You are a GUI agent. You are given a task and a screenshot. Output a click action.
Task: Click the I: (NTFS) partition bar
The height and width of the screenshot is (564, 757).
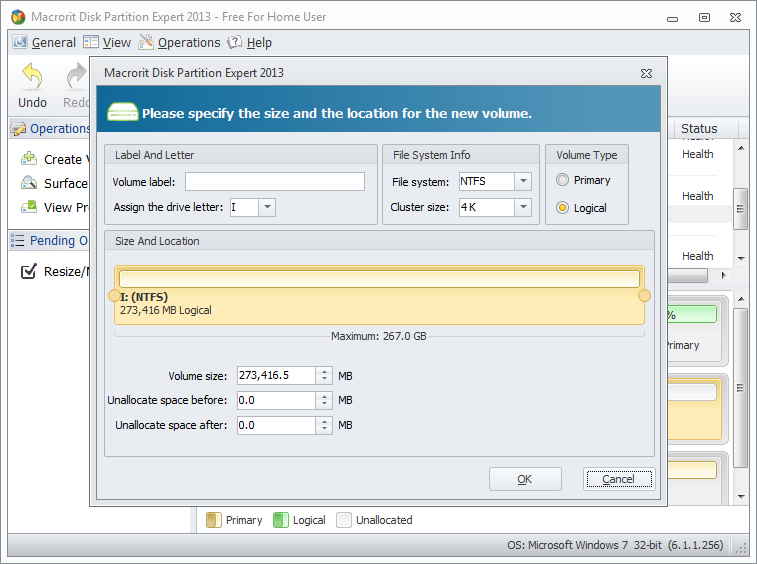tap(379, 295)
